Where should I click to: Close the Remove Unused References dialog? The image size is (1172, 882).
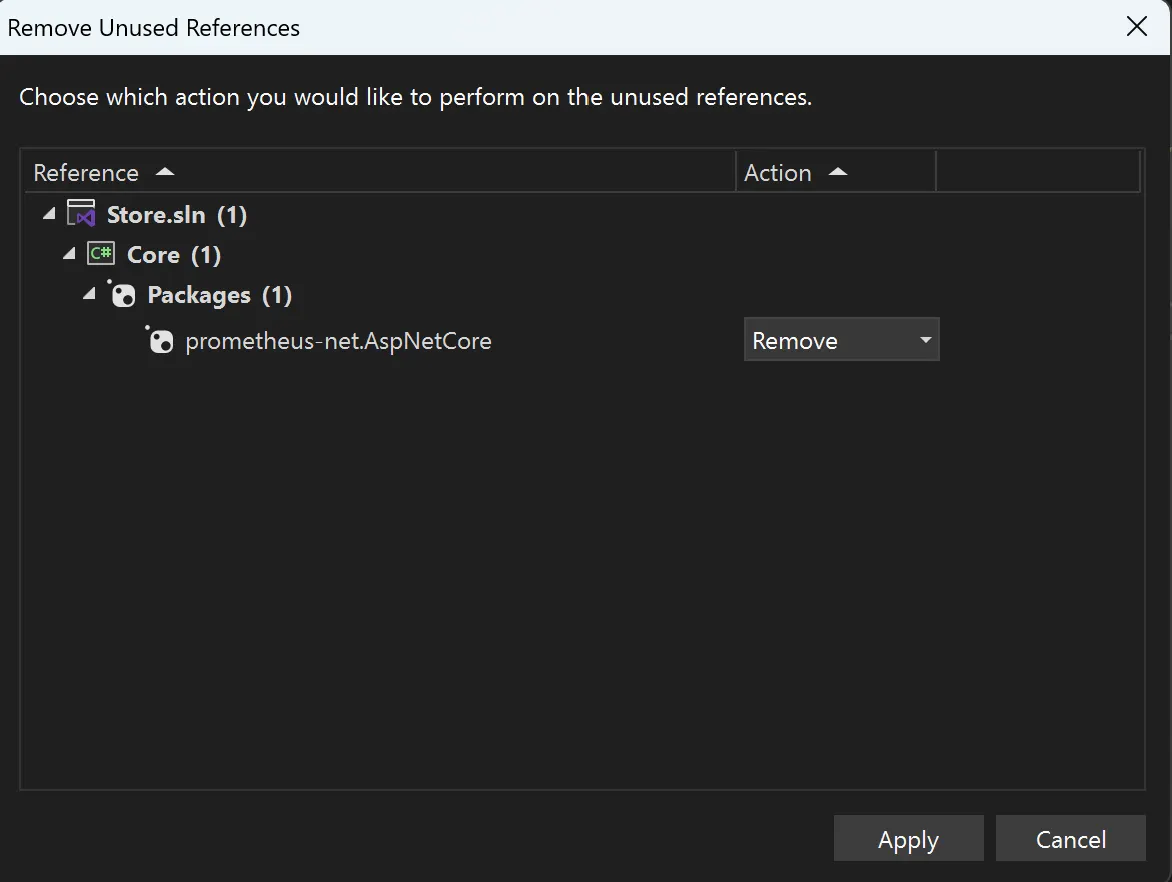click(x=1137, y=27)
